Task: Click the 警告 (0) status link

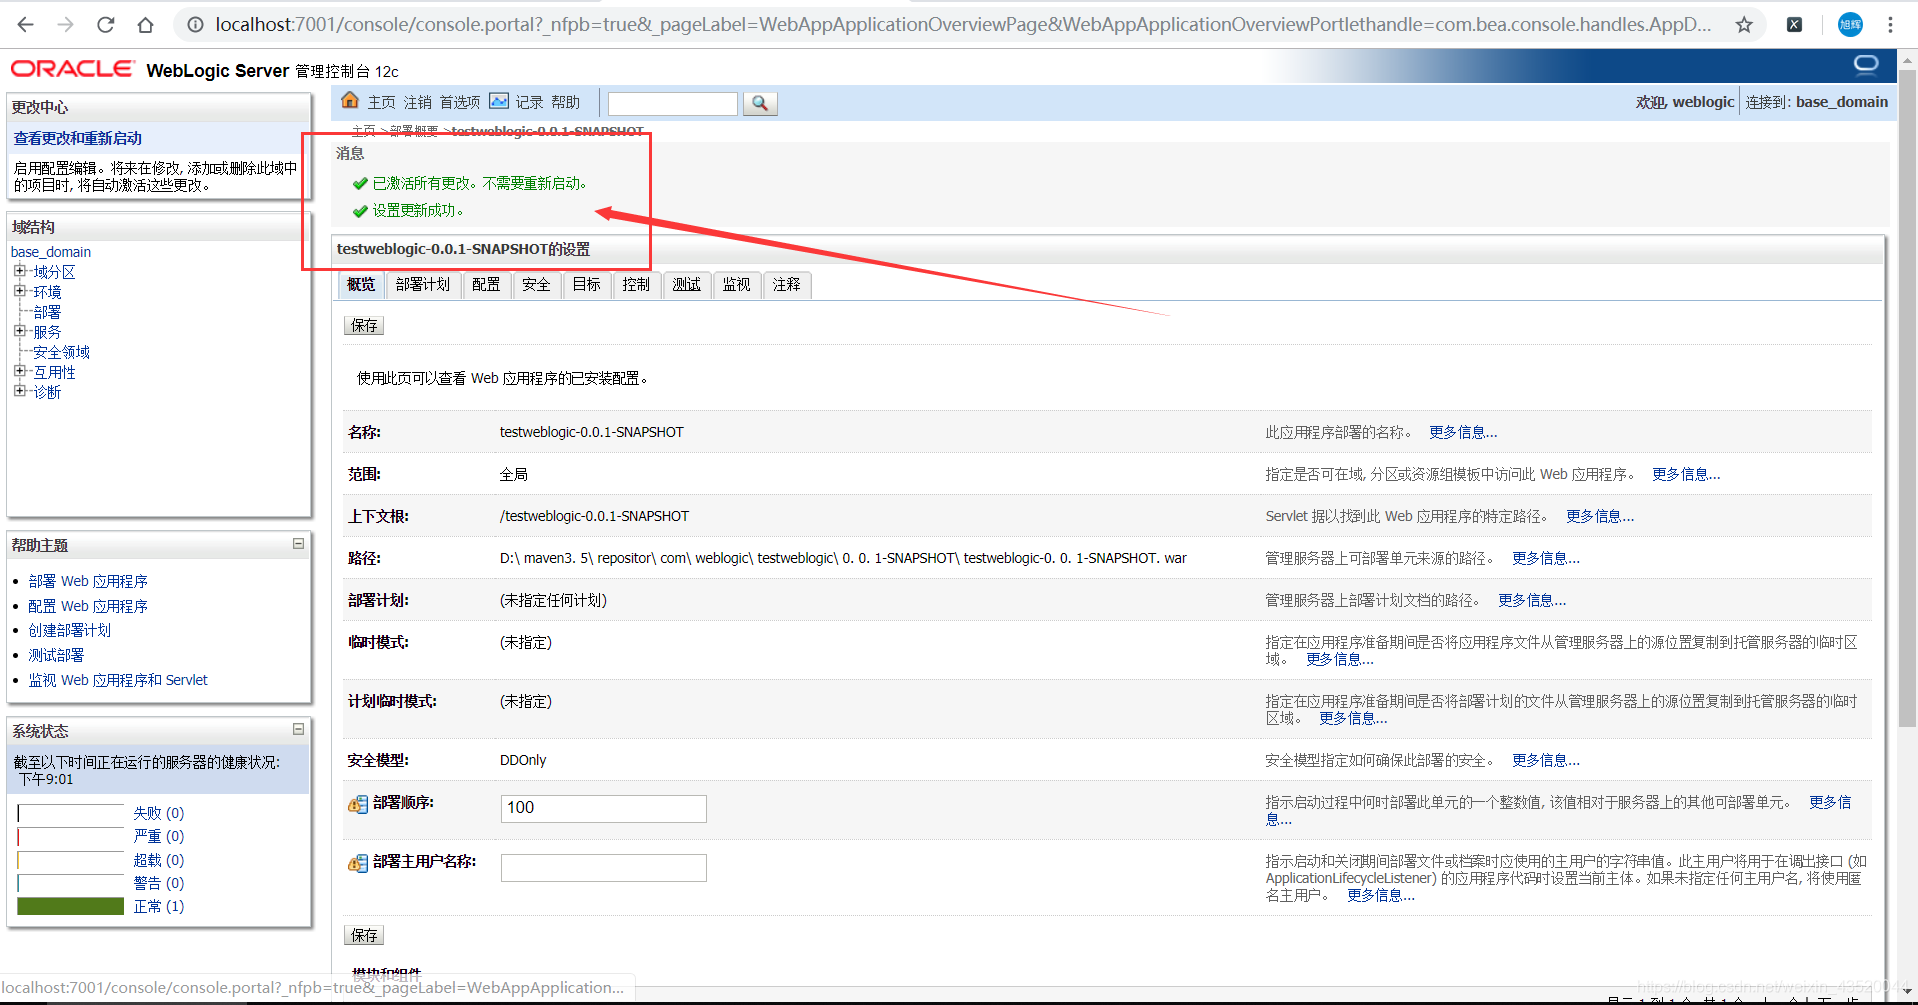Action: (x=159, y=883)
